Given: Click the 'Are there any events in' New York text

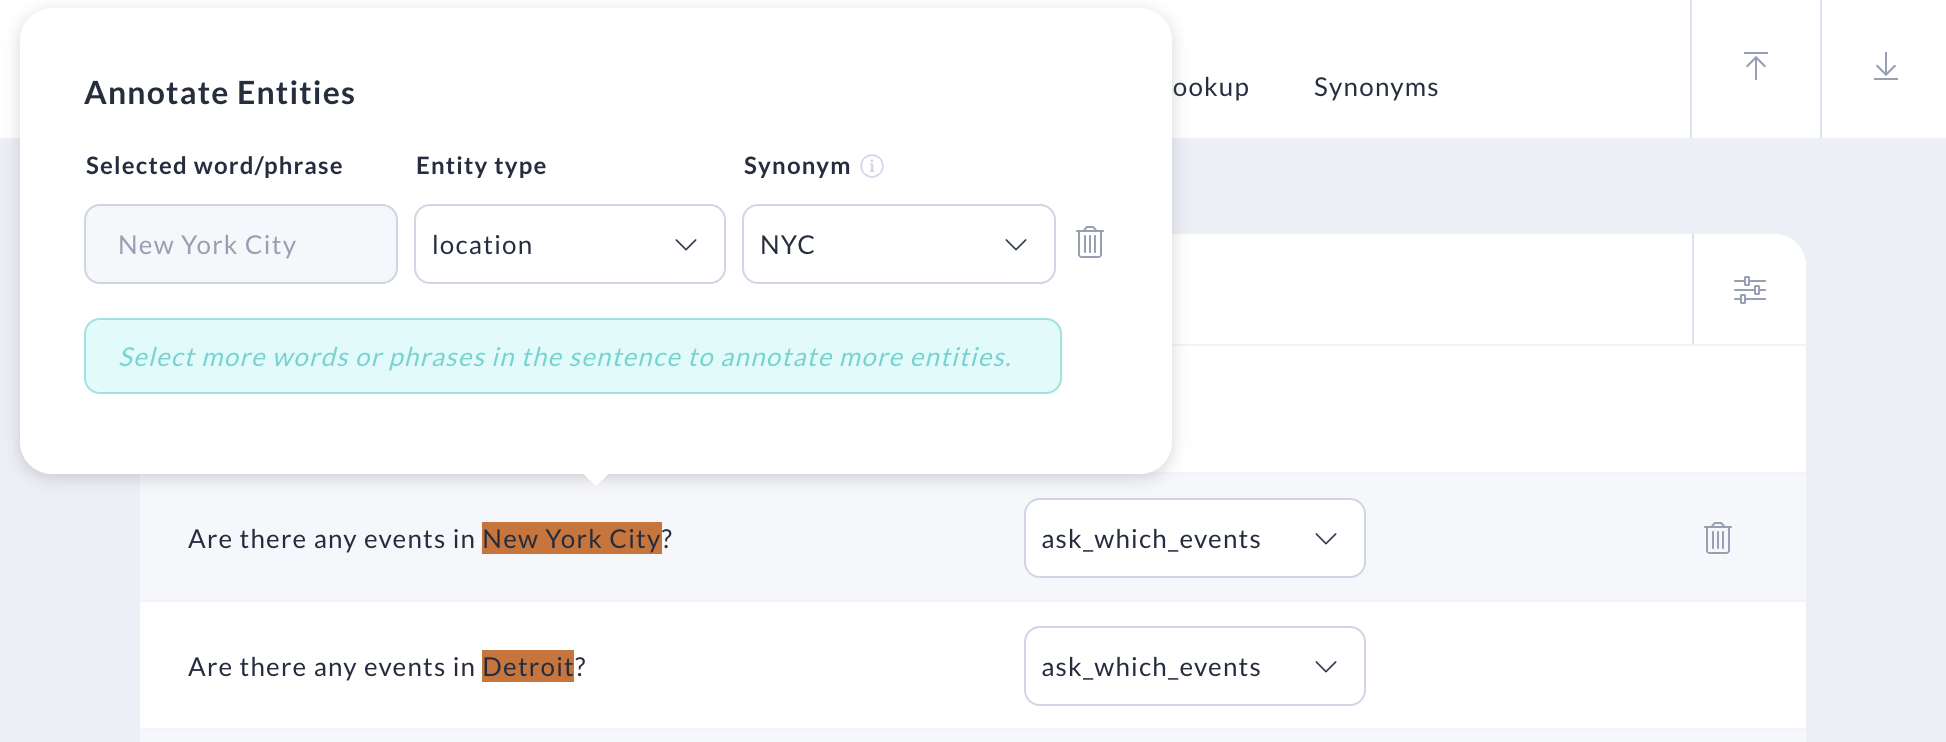Looking at the screenshot, I should pos(331,539).
